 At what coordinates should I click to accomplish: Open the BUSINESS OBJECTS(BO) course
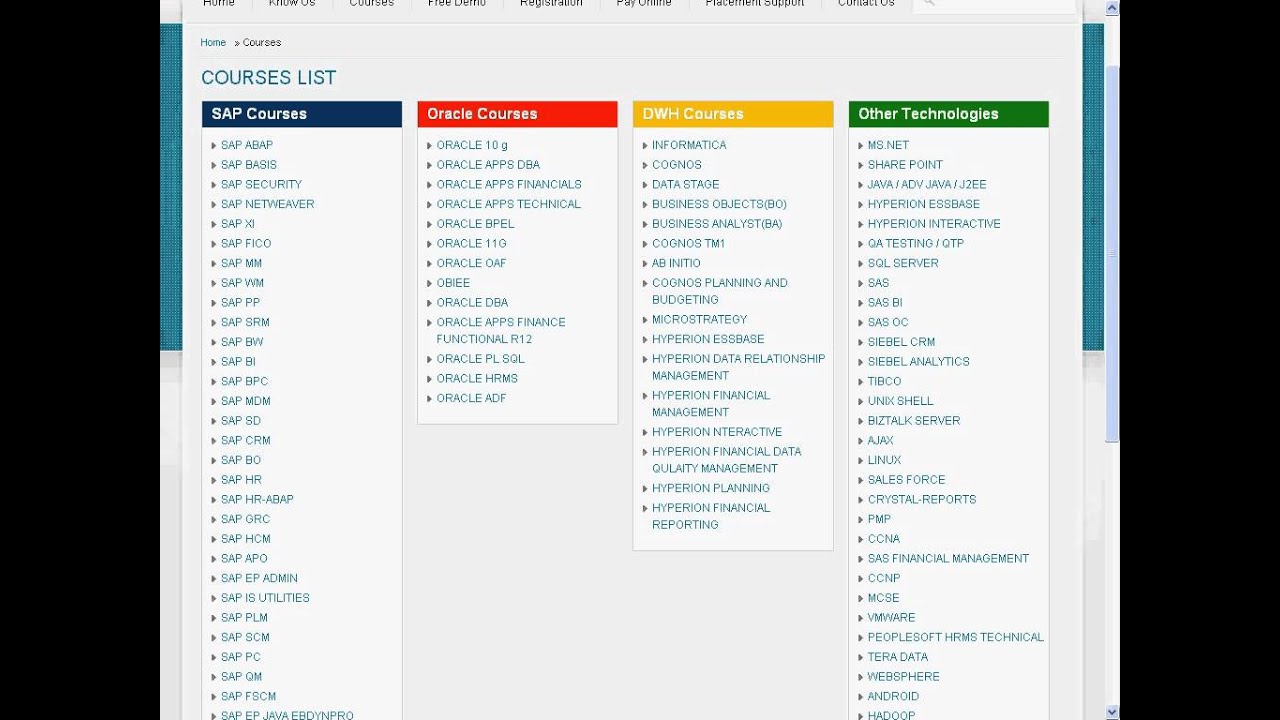pyautogui.click(x=719, y=204)
